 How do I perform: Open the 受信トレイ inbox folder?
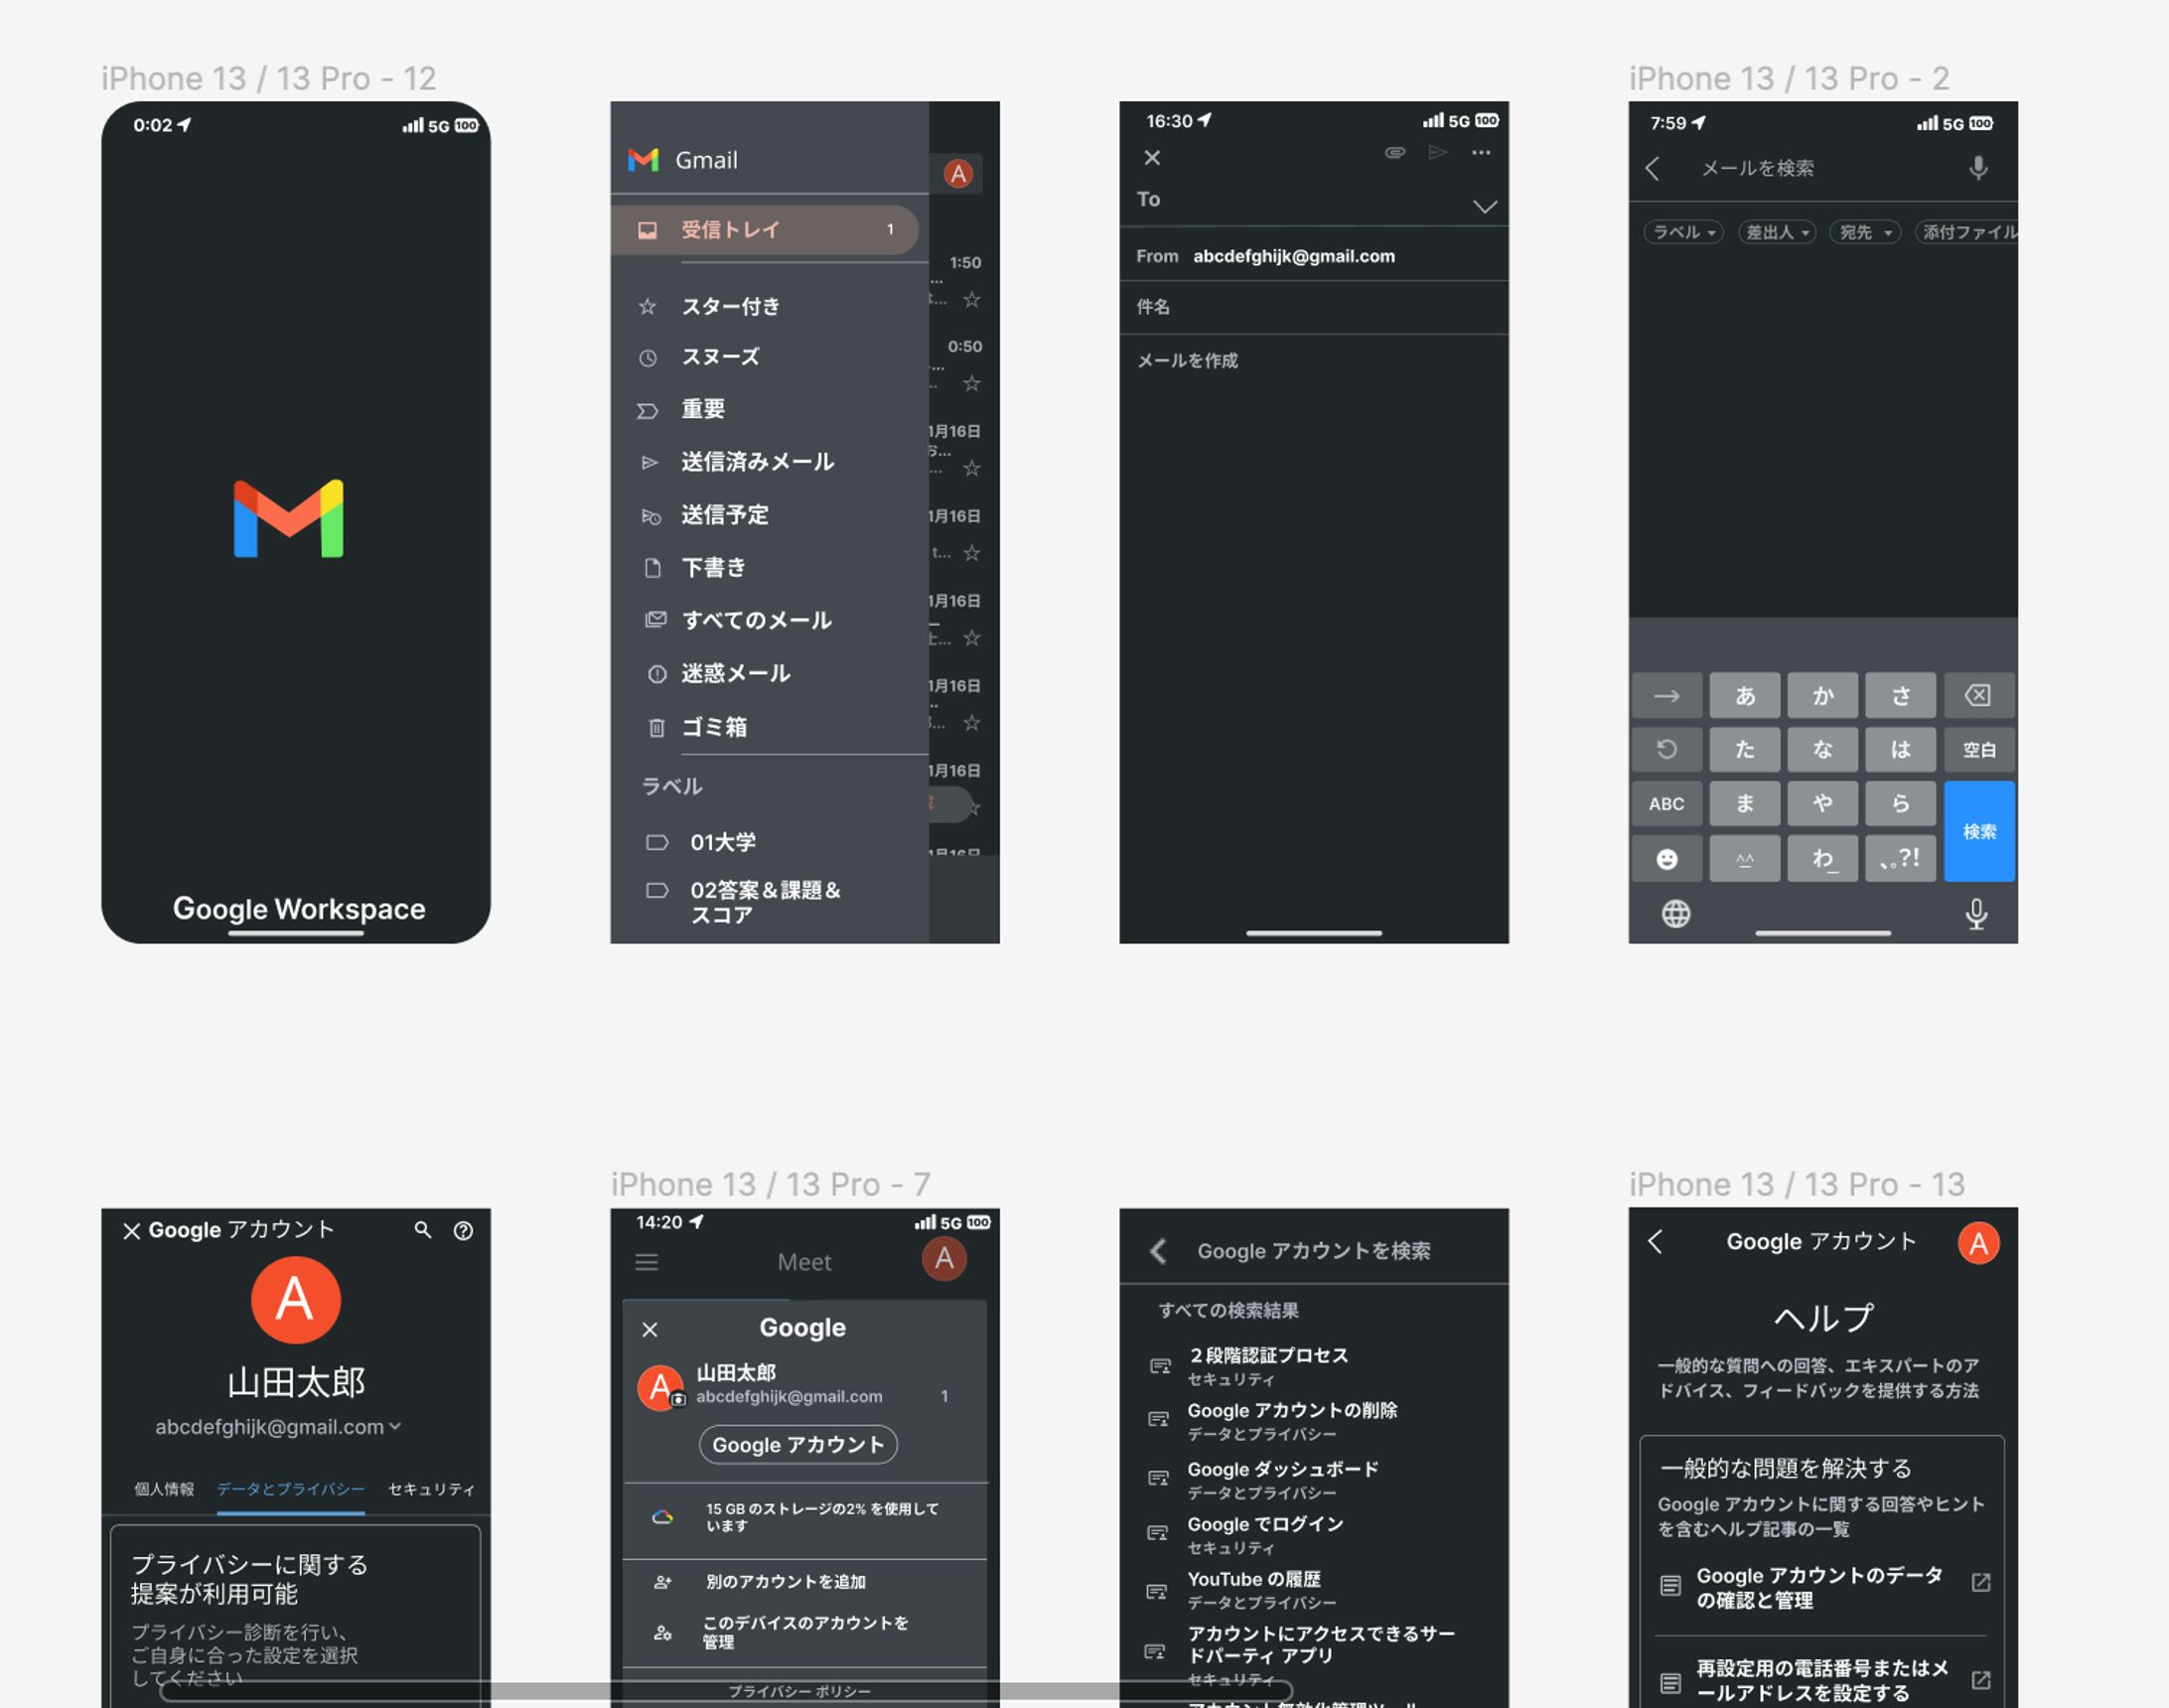764,230
